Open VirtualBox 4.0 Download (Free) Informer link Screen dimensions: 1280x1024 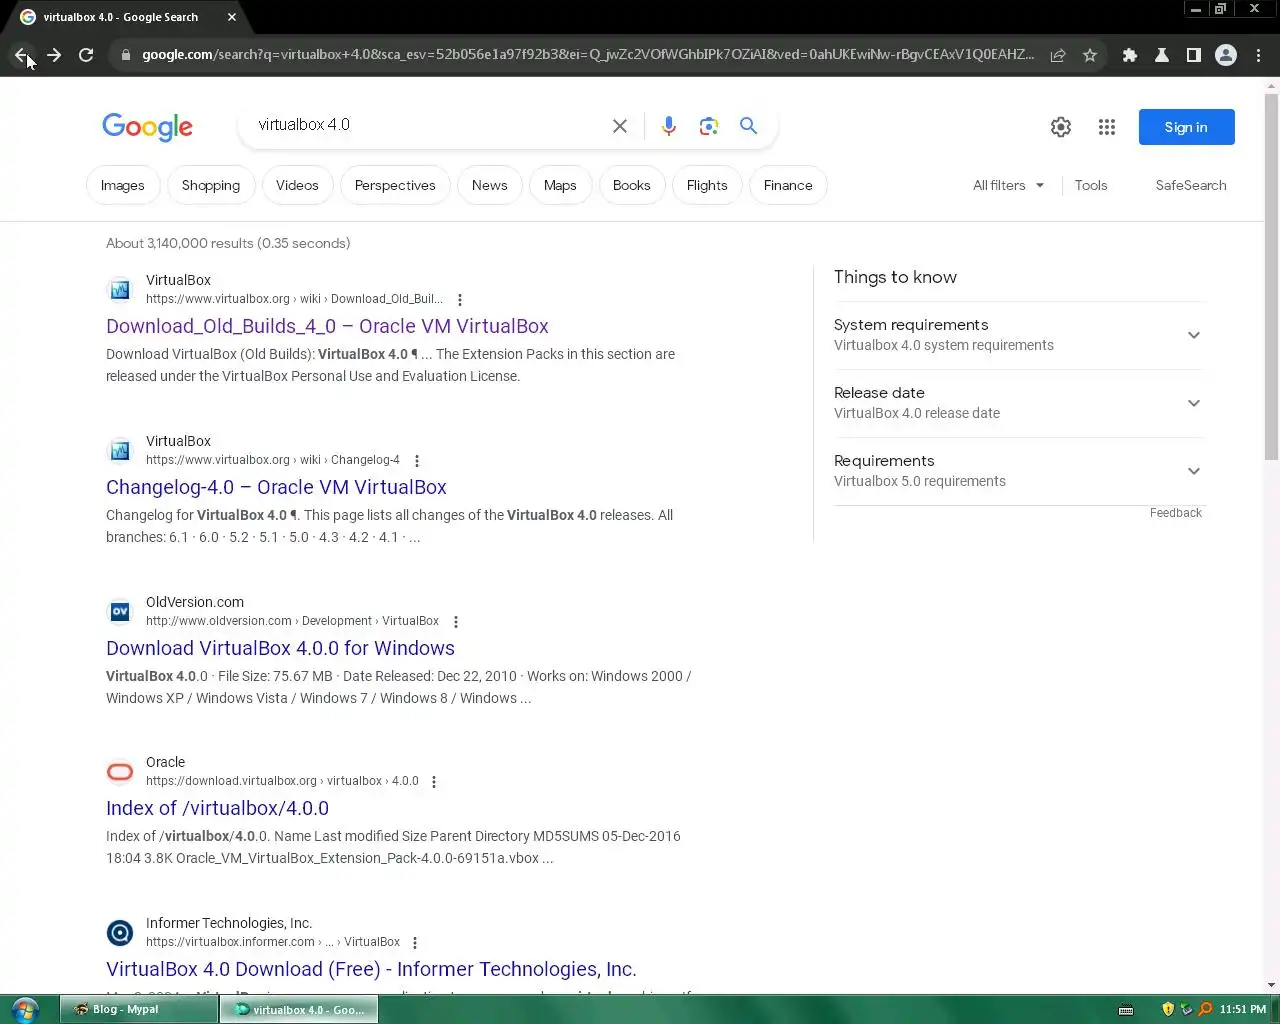pos(371,970)
